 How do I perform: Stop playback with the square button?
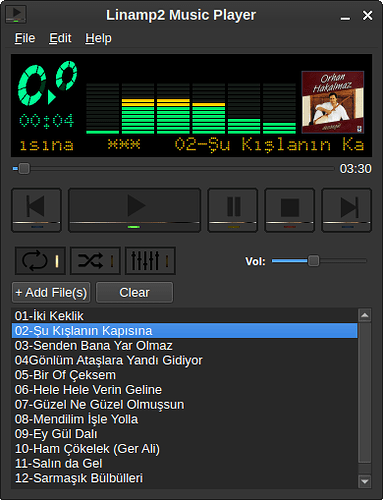(290, 210)
